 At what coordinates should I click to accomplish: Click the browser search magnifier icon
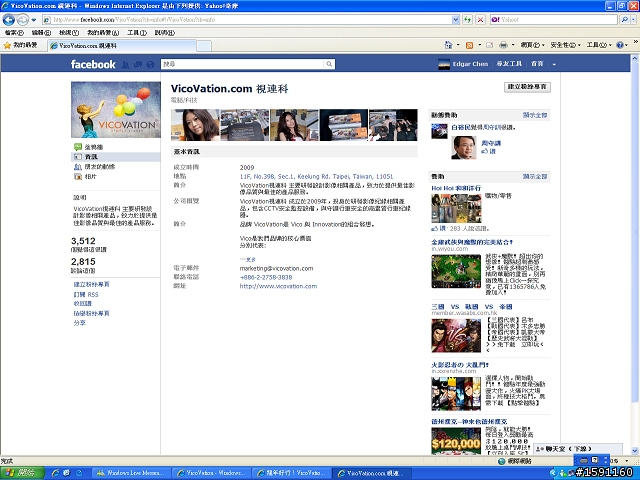pos(624,20)
